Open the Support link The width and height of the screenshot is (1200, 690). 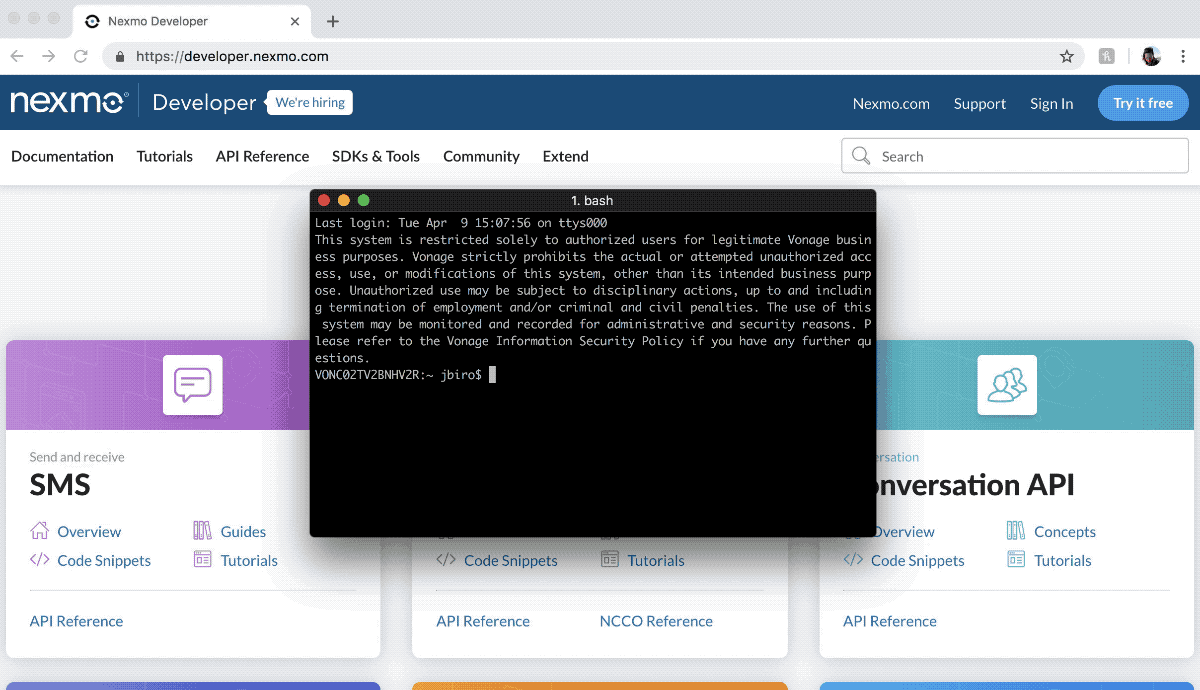click(980, 103)
